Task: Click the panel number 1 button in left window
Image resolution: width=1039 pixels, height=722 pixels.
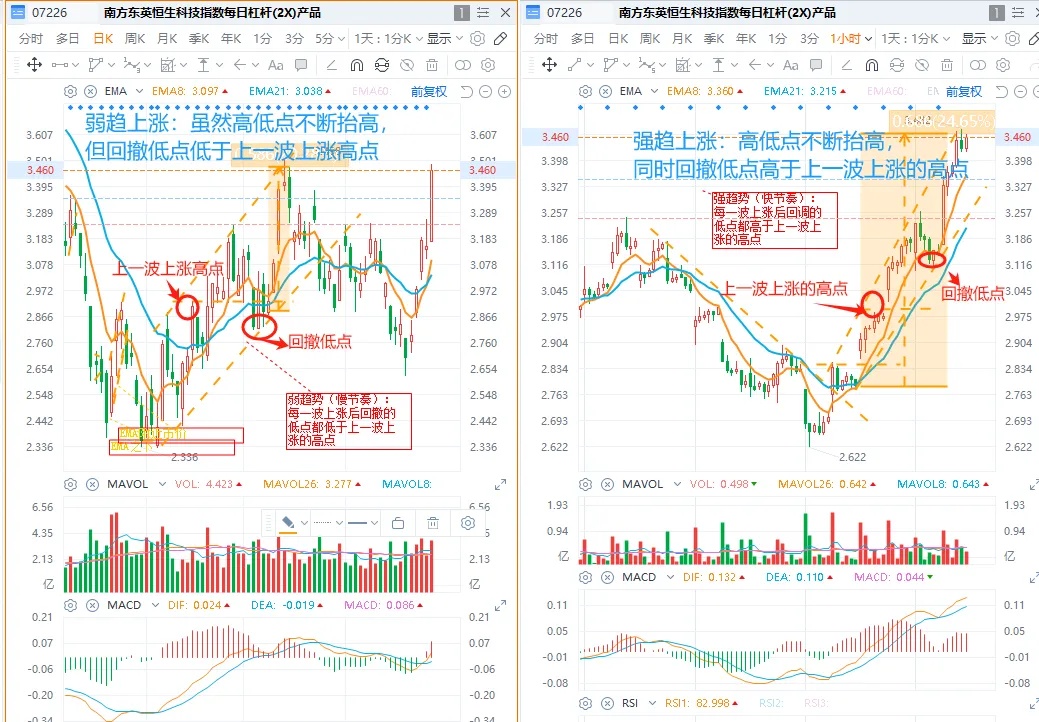Action: pyautogui.click(x=462, y=12)
